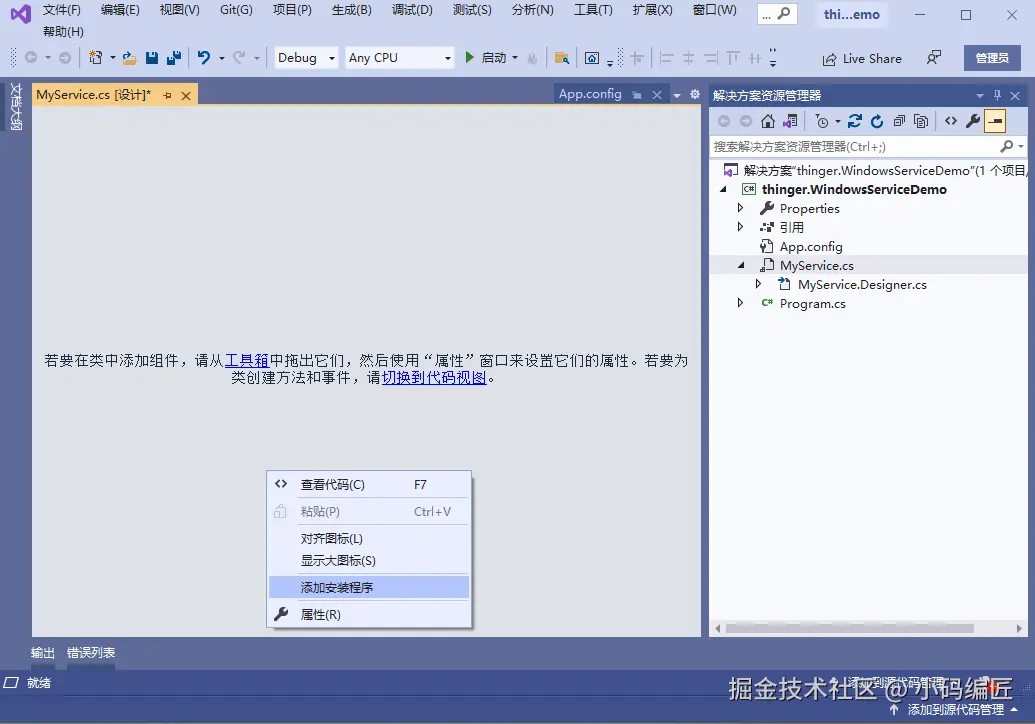The width and height of the screenshot is (1035, 724).
Task: Click View Code icon in Solution Explorer
Action: click(951, 121)
